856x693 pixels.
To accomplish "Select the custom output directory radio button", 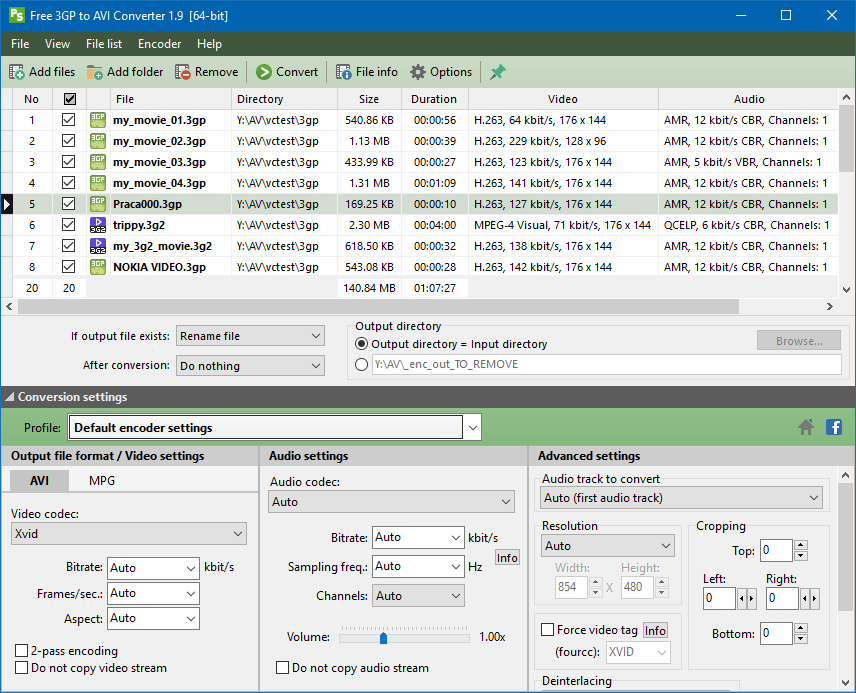I will click(x=362, y=365).
